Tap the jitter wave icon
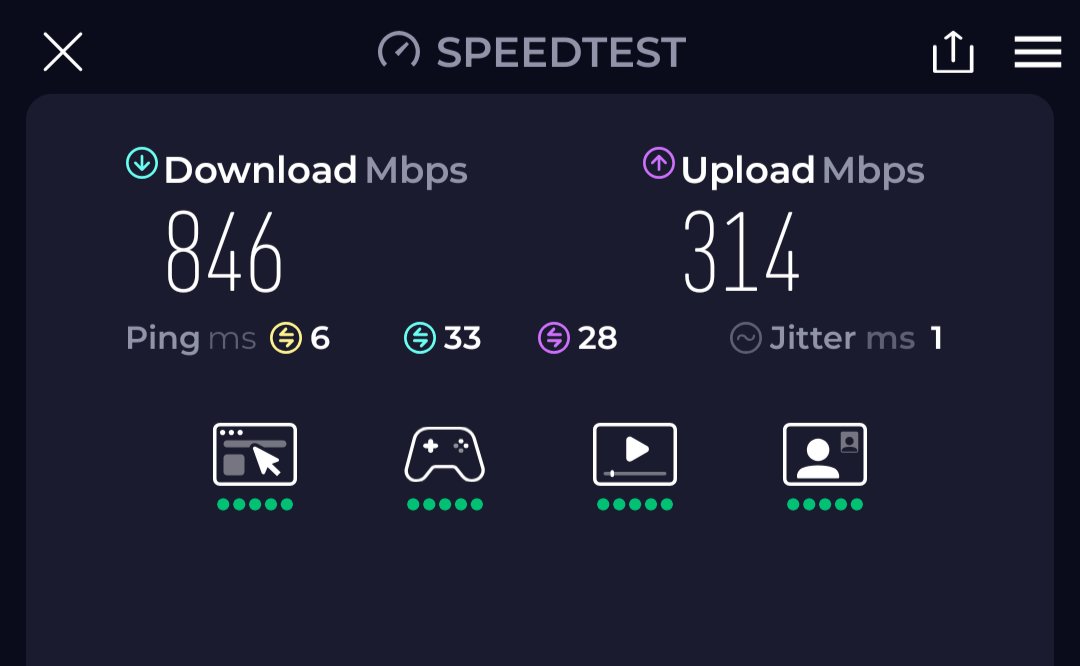The width and height of the screenshot is (1080, 666). pos(745,338)
